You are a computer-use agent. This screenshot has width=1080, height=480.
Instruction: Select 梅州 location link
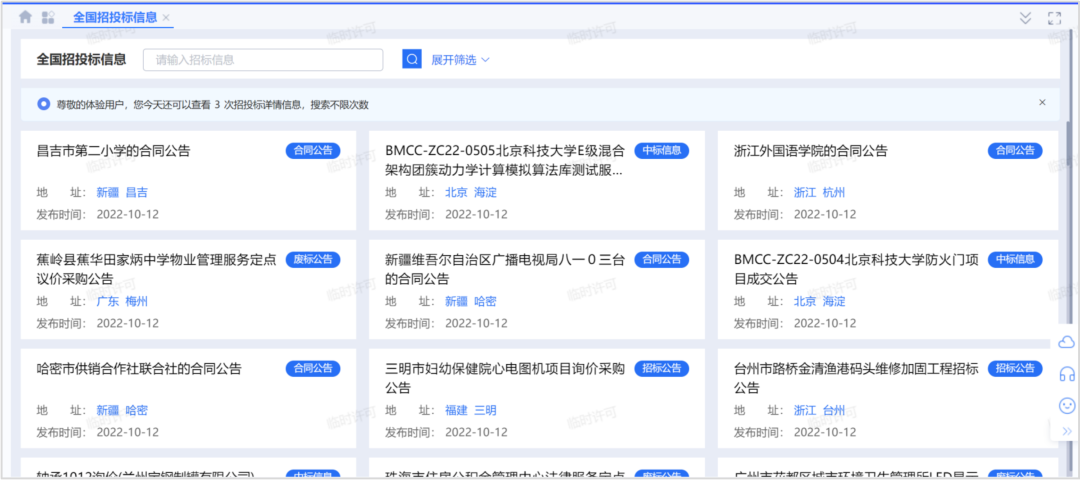click(136, 301)
